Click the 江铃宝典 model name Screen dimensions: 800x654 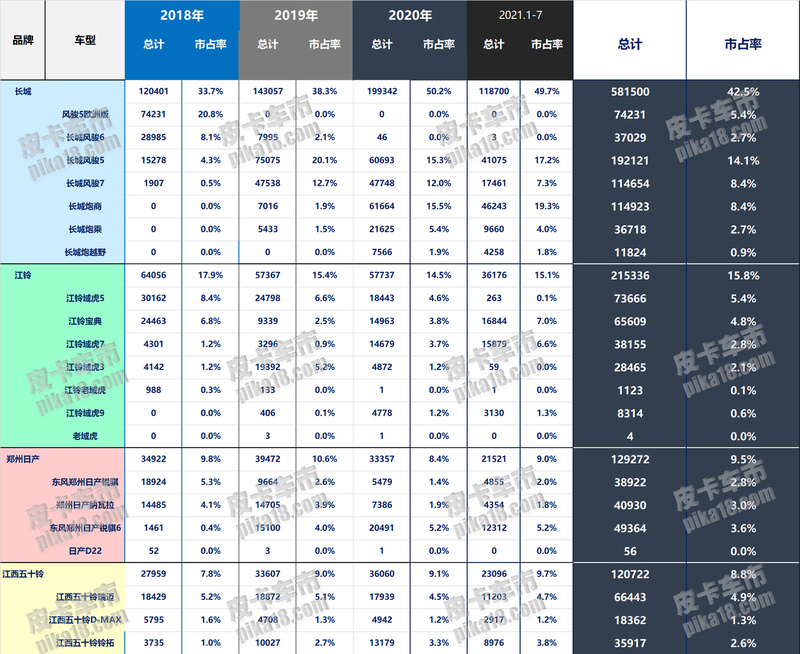(x=85, y=321)
